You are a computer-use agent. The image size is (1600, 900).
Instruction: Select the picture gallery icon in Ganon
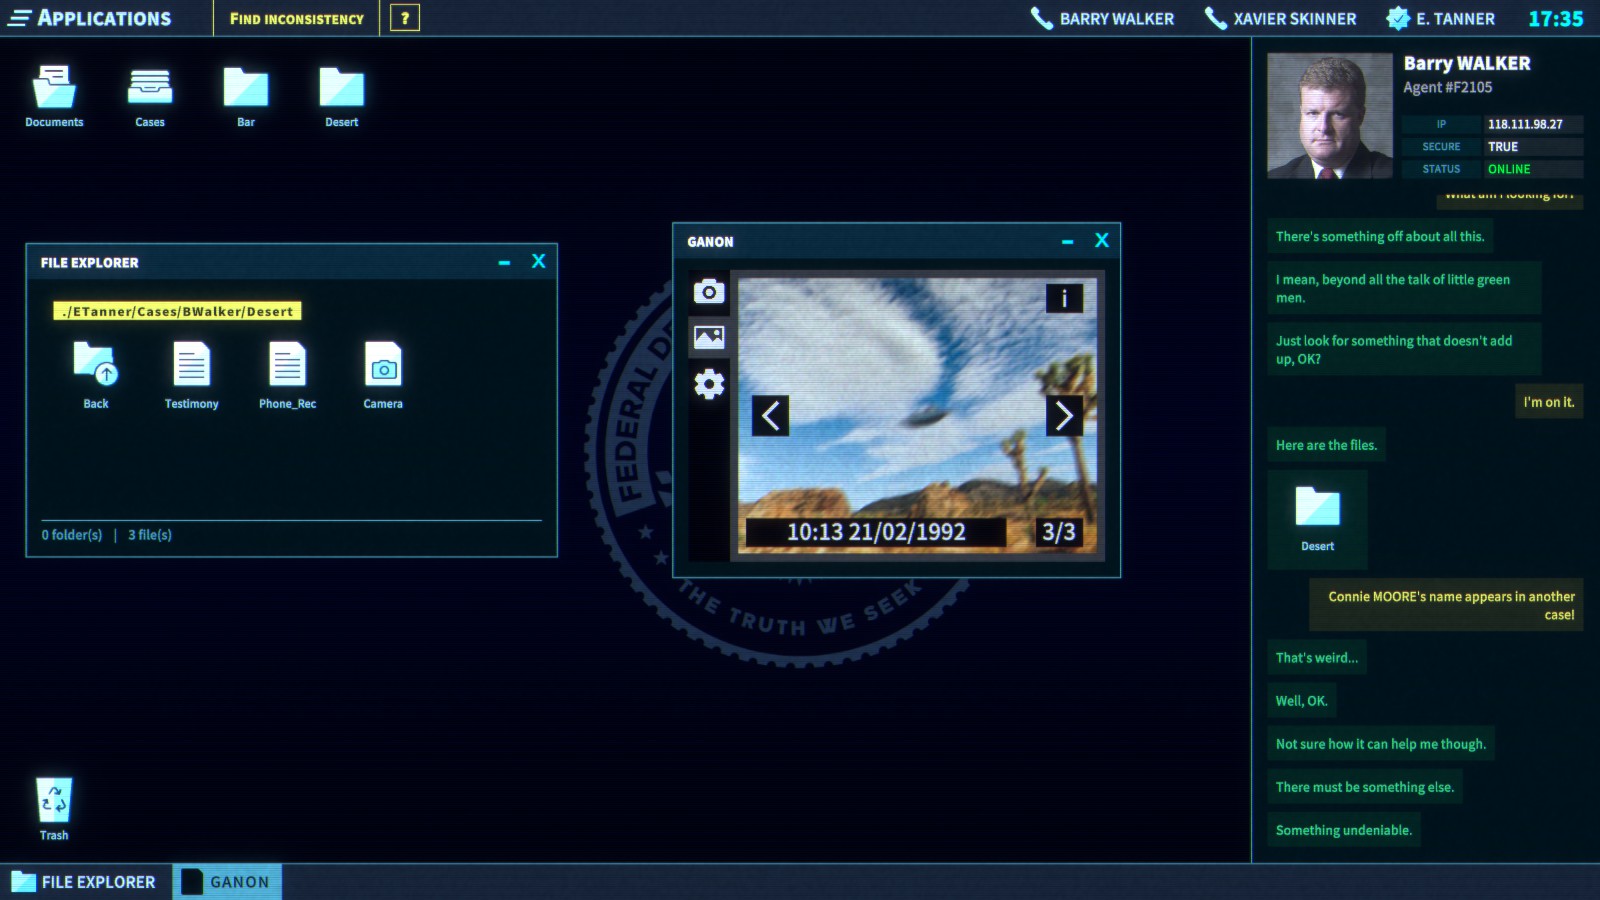[709, 338]
